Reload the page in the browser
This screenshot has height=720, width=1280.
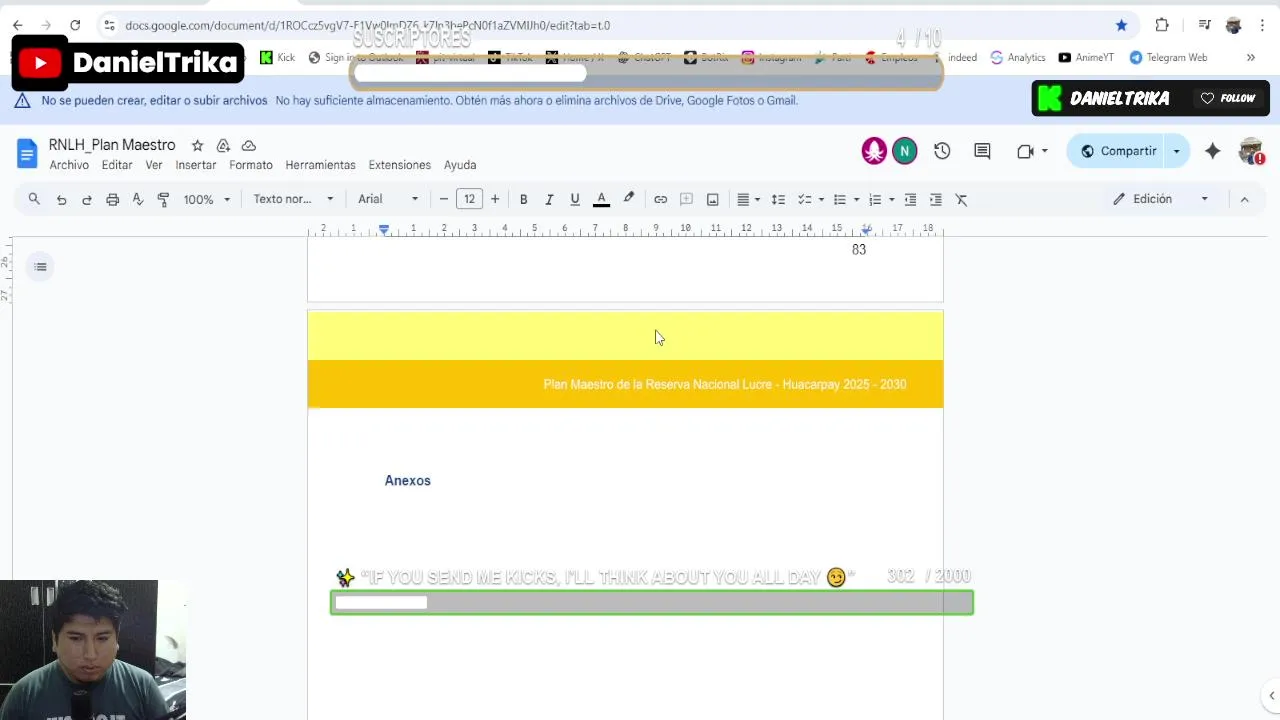tap(75, 25)
